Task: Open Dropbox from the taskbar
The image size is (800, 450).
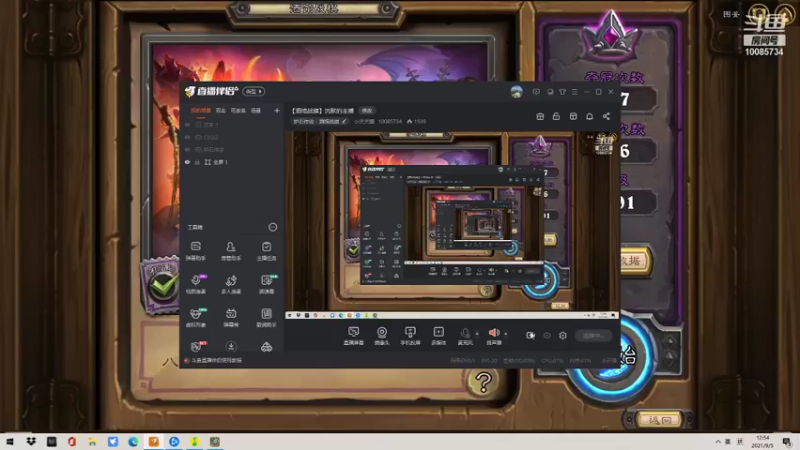Action: (x=31, y=441)
